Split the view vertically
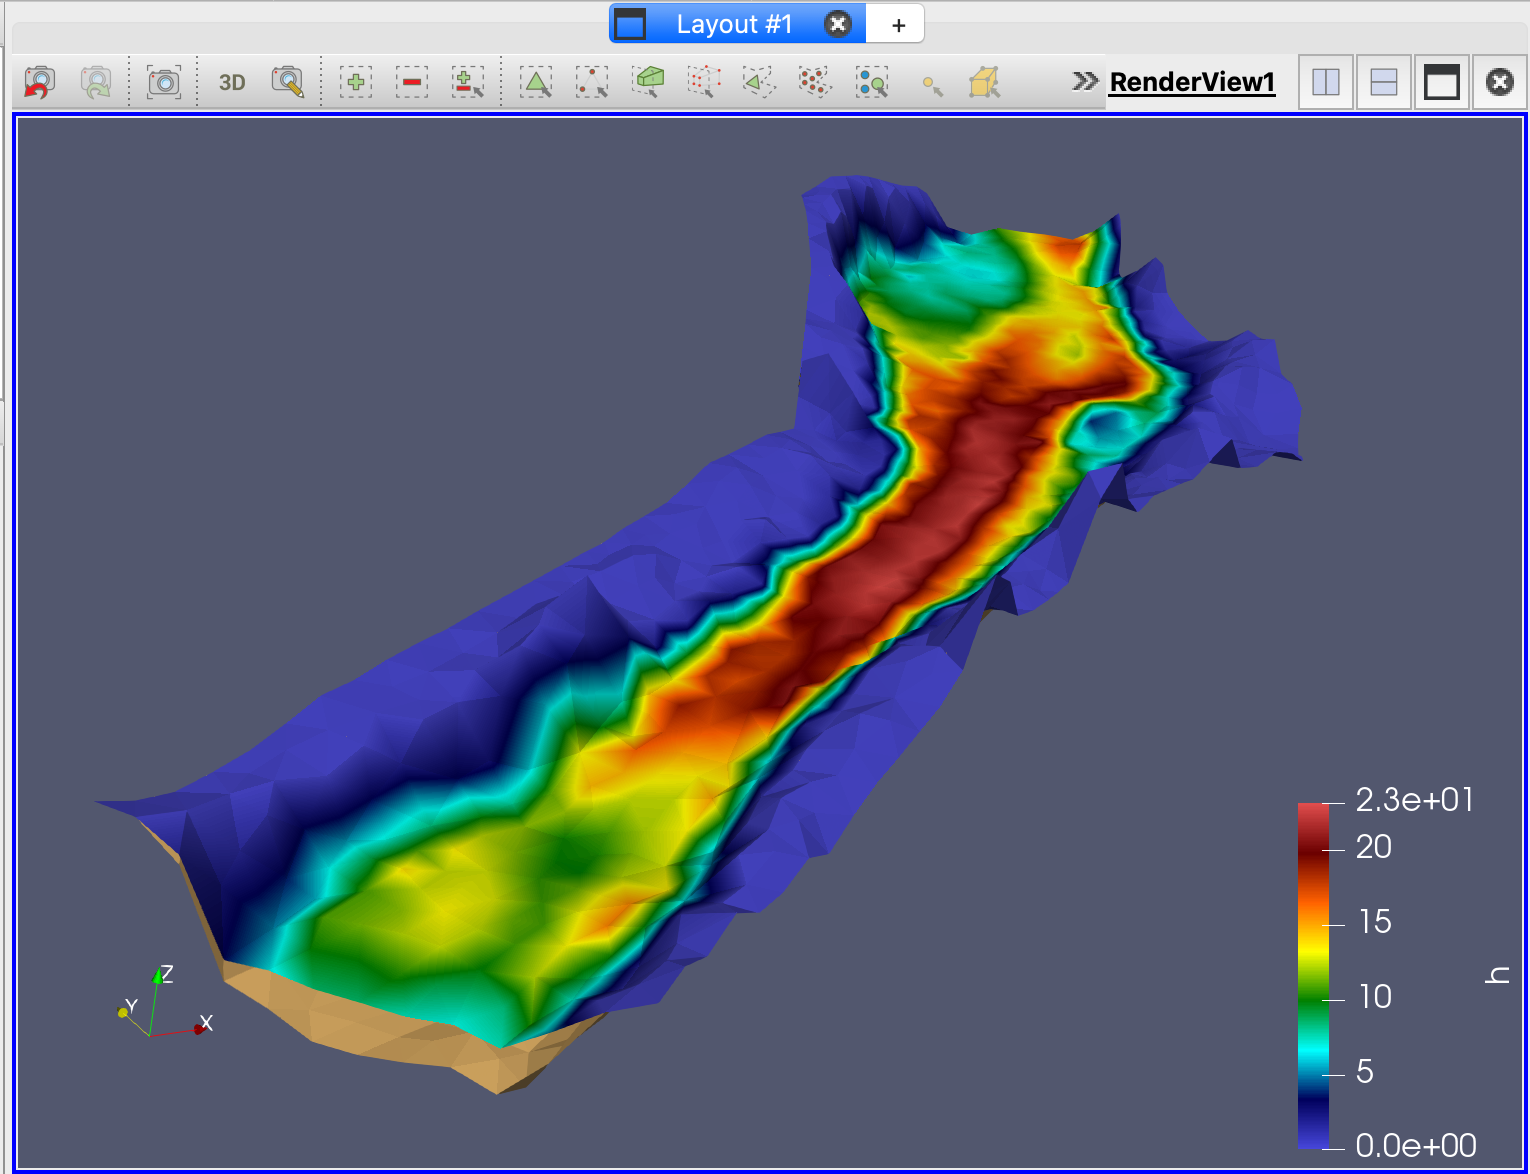1530x1174 pixels. 1384,82
